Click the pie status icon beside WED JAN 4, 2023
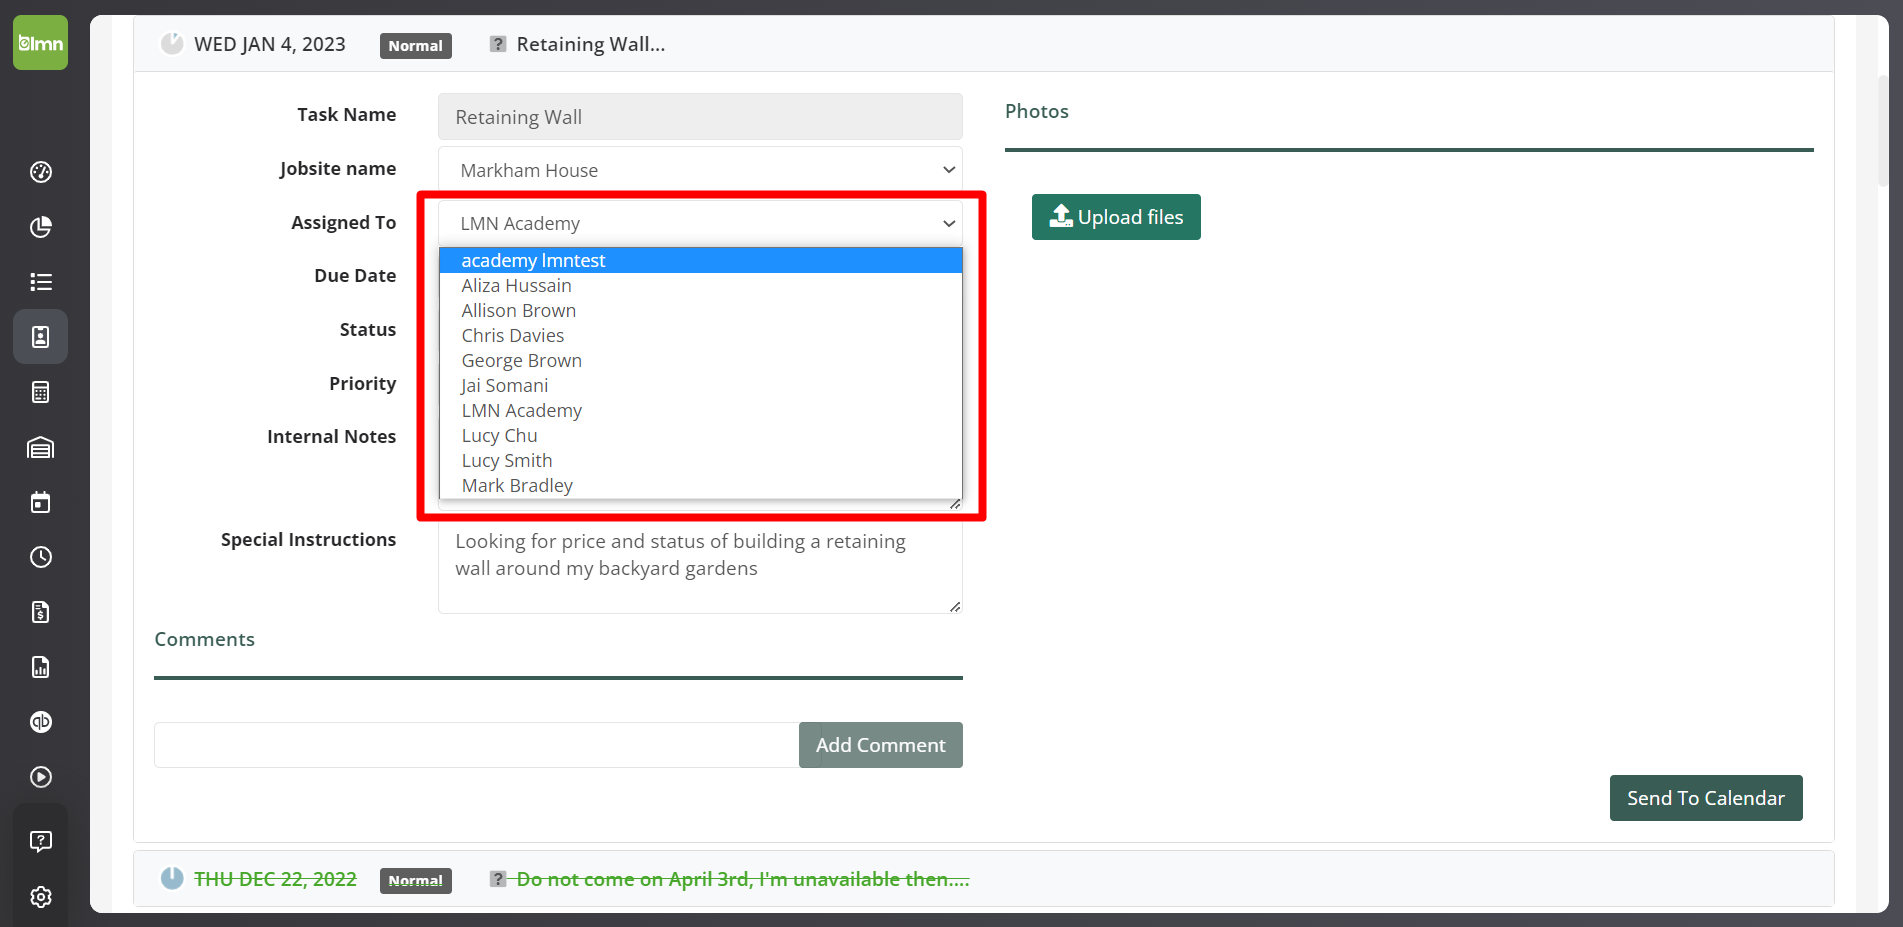1903x927 pixels. (172, 44)
